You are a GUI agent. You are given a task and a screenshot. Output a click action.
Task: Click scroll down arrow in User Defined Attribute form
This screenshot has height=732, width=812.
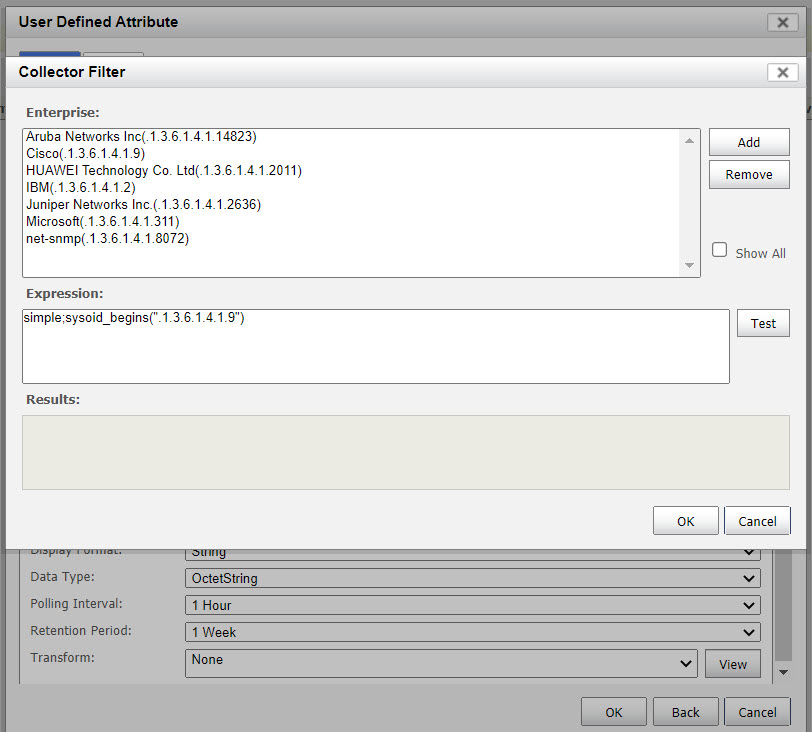pyautogui.click(x=784, y=672)
